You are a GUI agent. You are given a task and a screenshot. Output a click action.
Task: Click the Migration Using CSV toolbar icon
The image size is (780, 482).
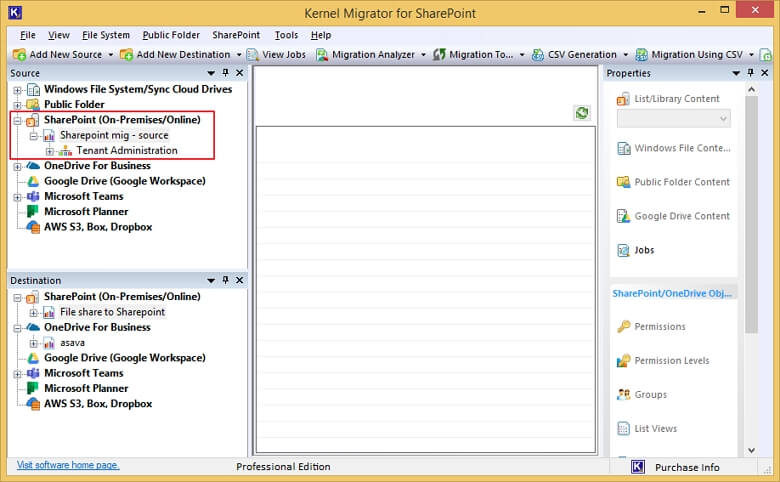[641, 55]
